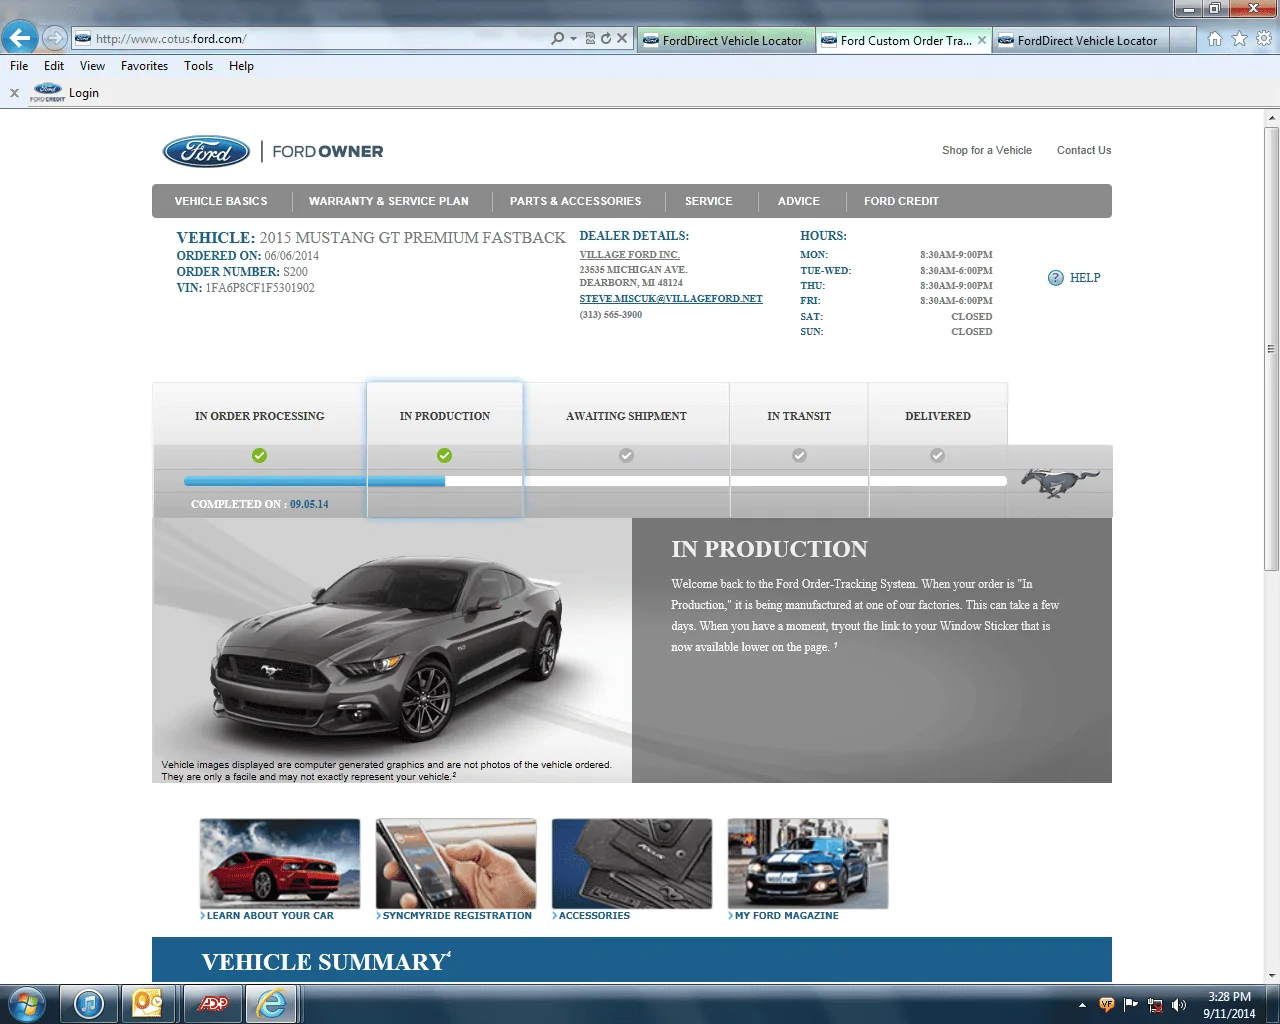The image size is (1280, 1024).
Task: Click grey checkmark under Awaiting Shipment
Action: 626,456
